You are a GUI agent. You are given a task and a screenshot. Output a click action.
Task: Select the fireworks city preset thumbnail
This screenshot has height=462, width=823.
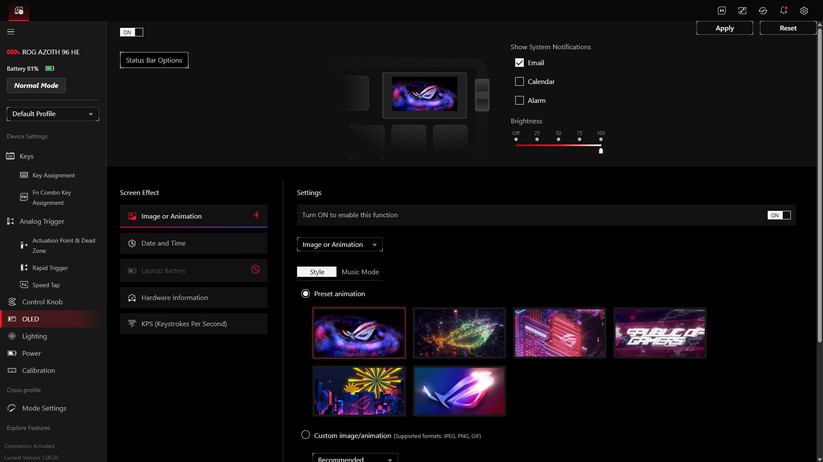359,391
